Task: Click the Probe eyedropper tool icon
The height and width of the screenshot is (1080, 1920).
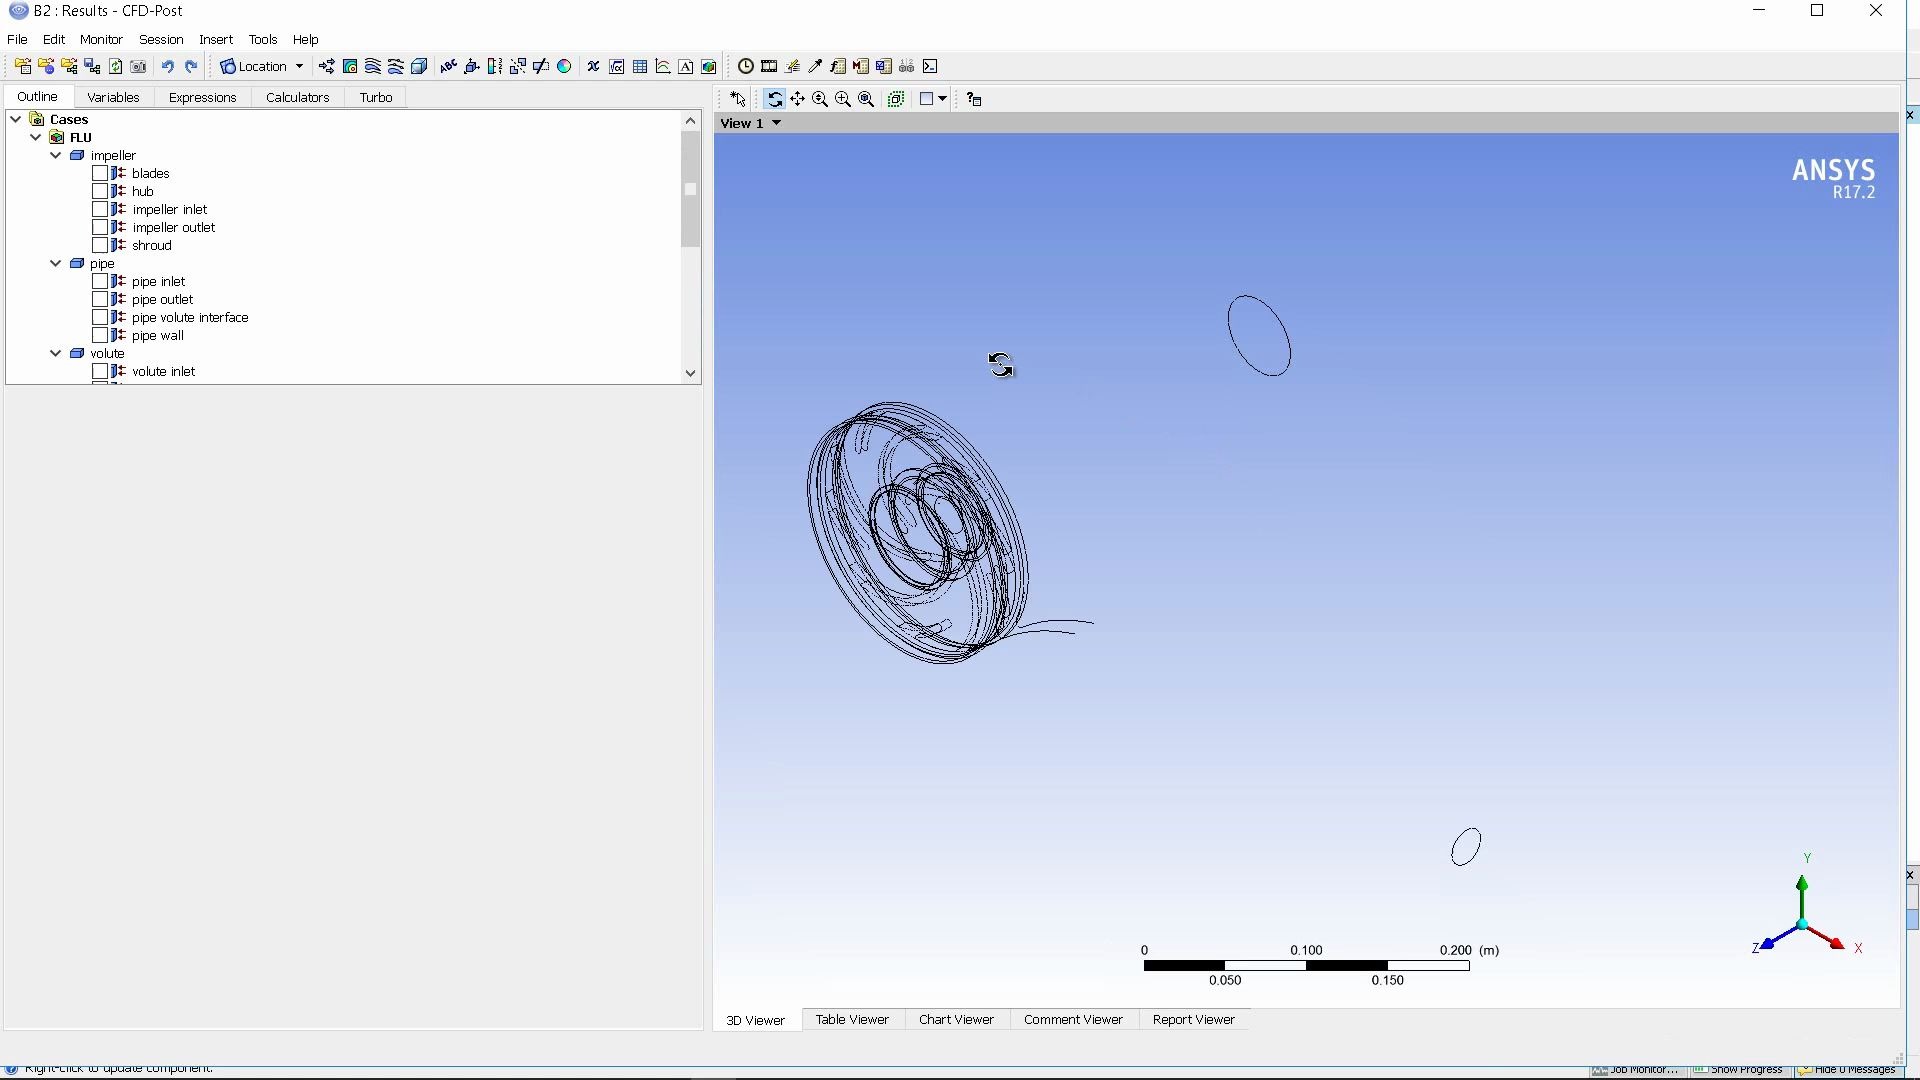Action: click(816, 67)
